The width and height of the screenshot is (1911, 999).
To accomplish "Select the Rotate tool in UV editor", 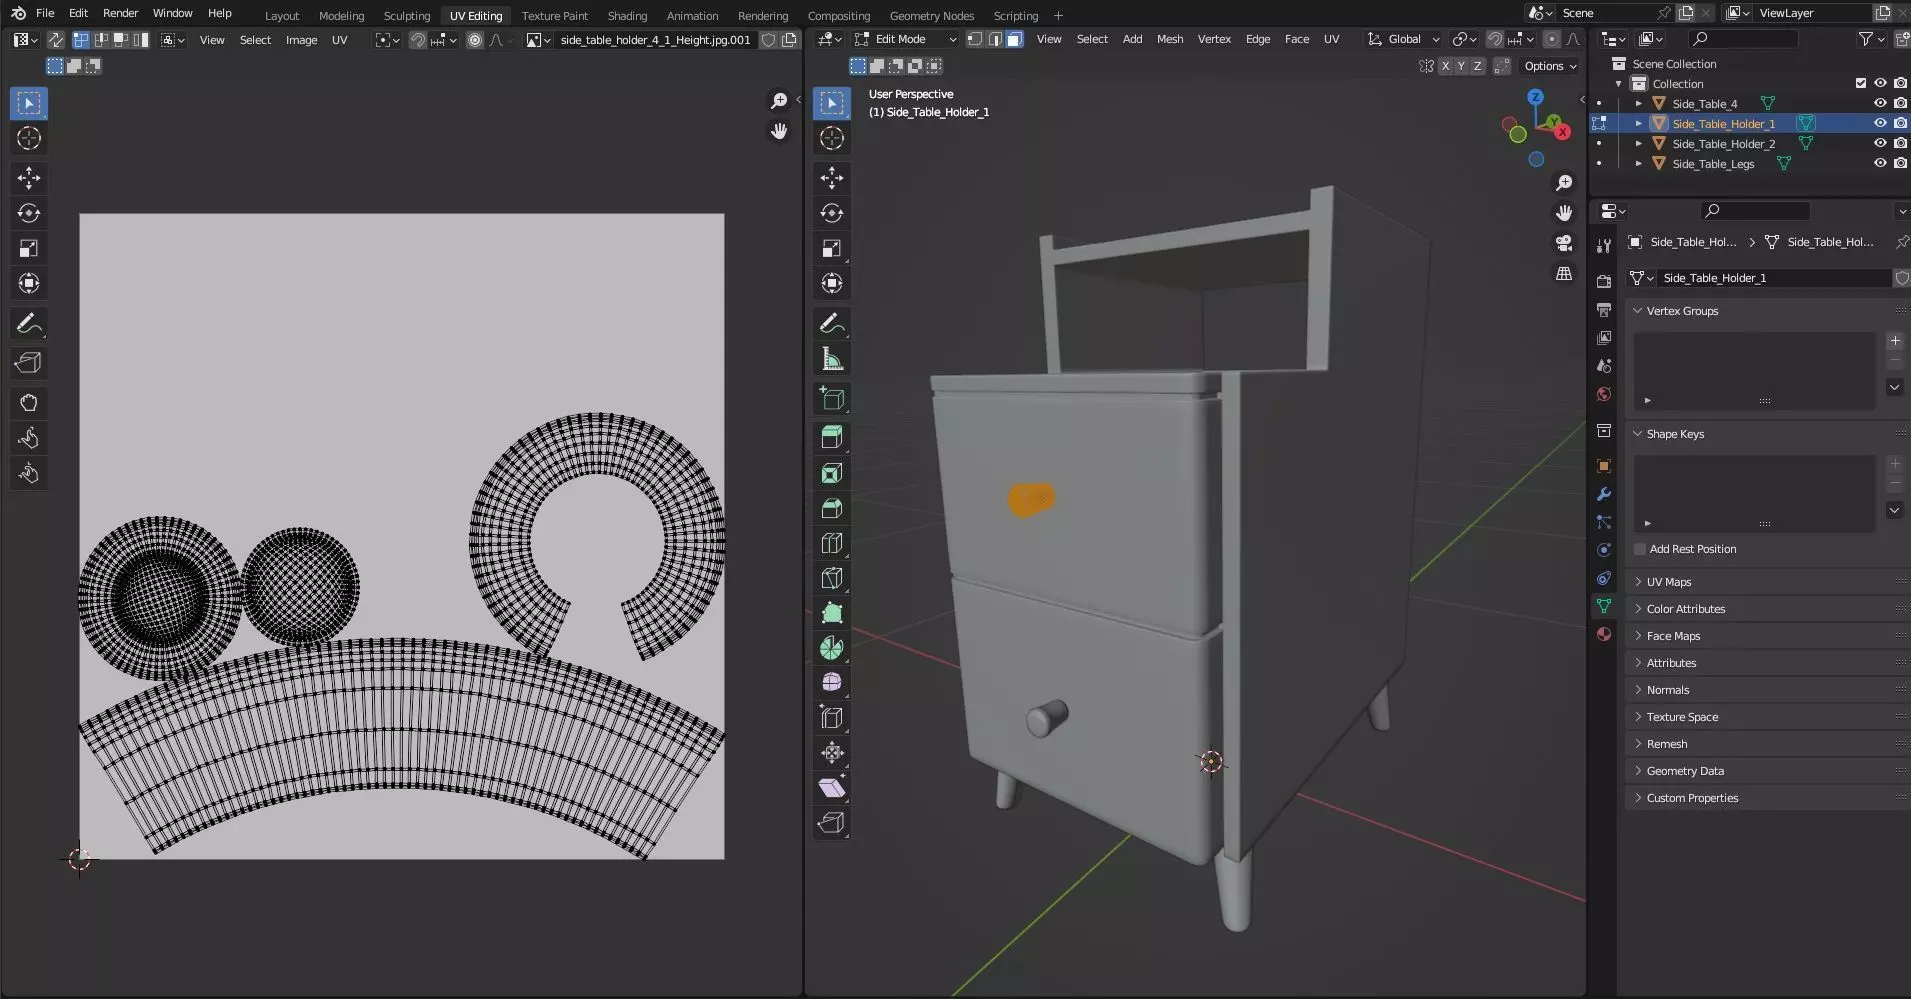I will coord(29,213).
